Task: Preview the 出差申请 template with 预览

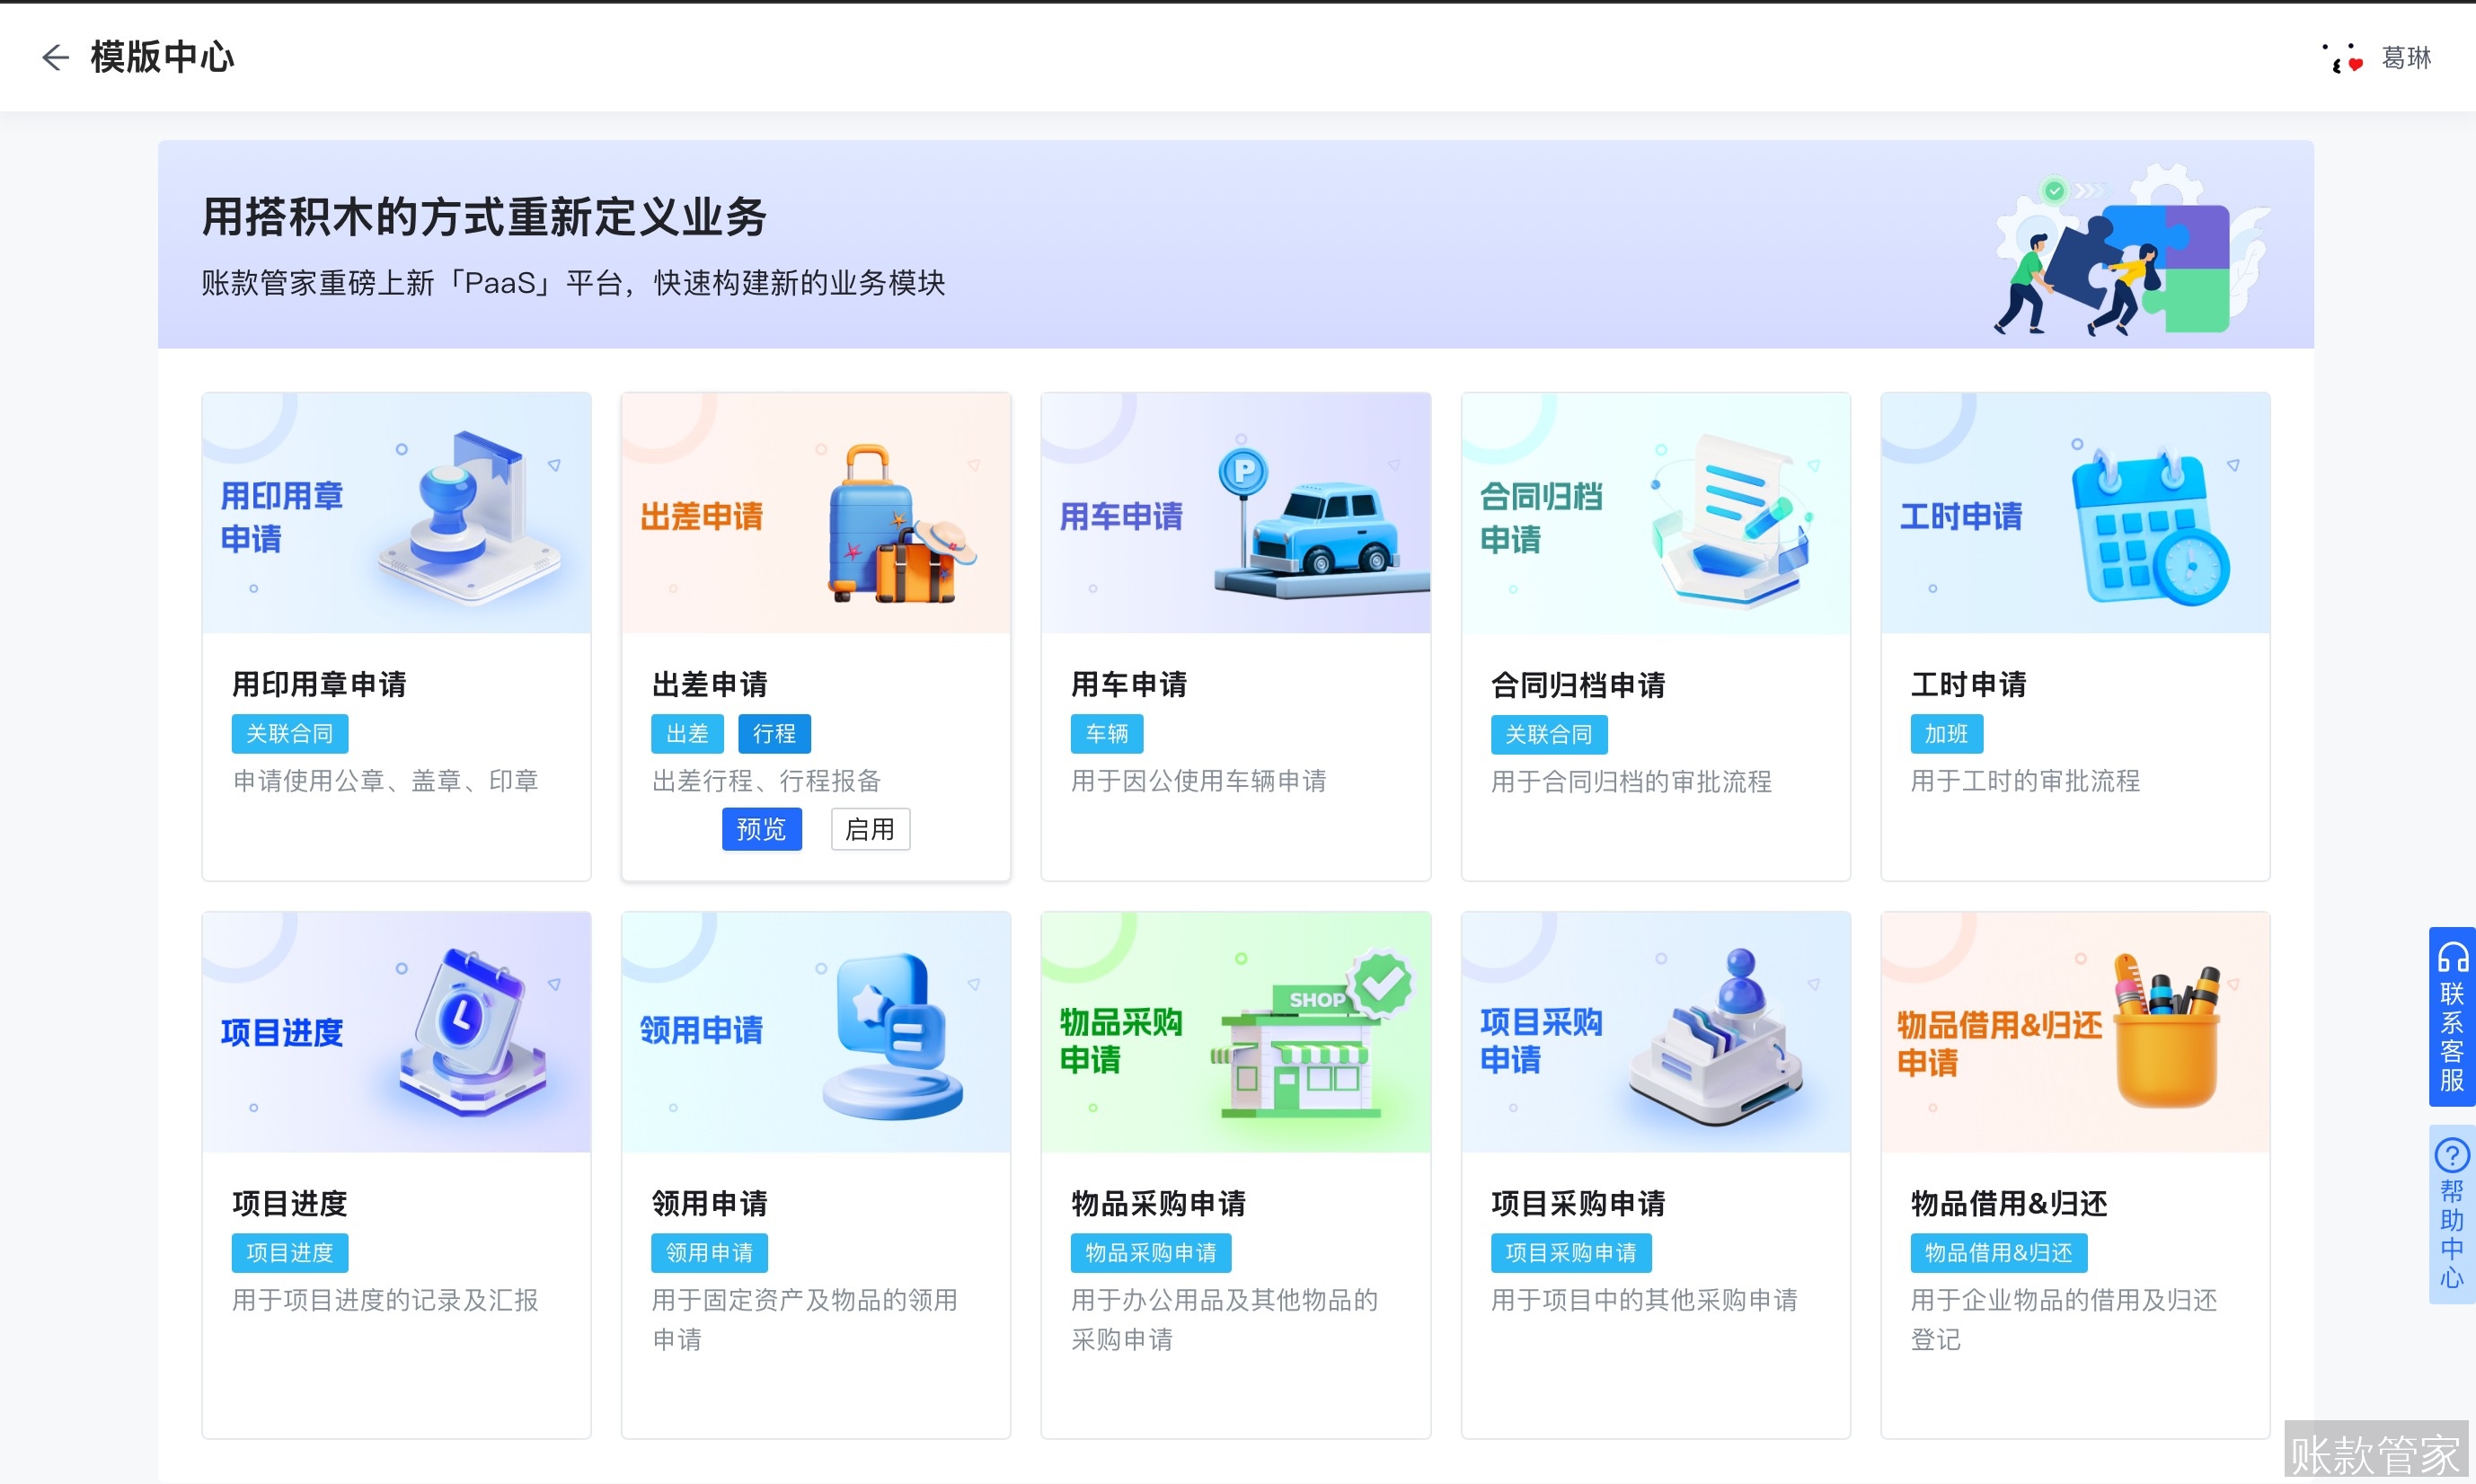Action: coord(761,829)
